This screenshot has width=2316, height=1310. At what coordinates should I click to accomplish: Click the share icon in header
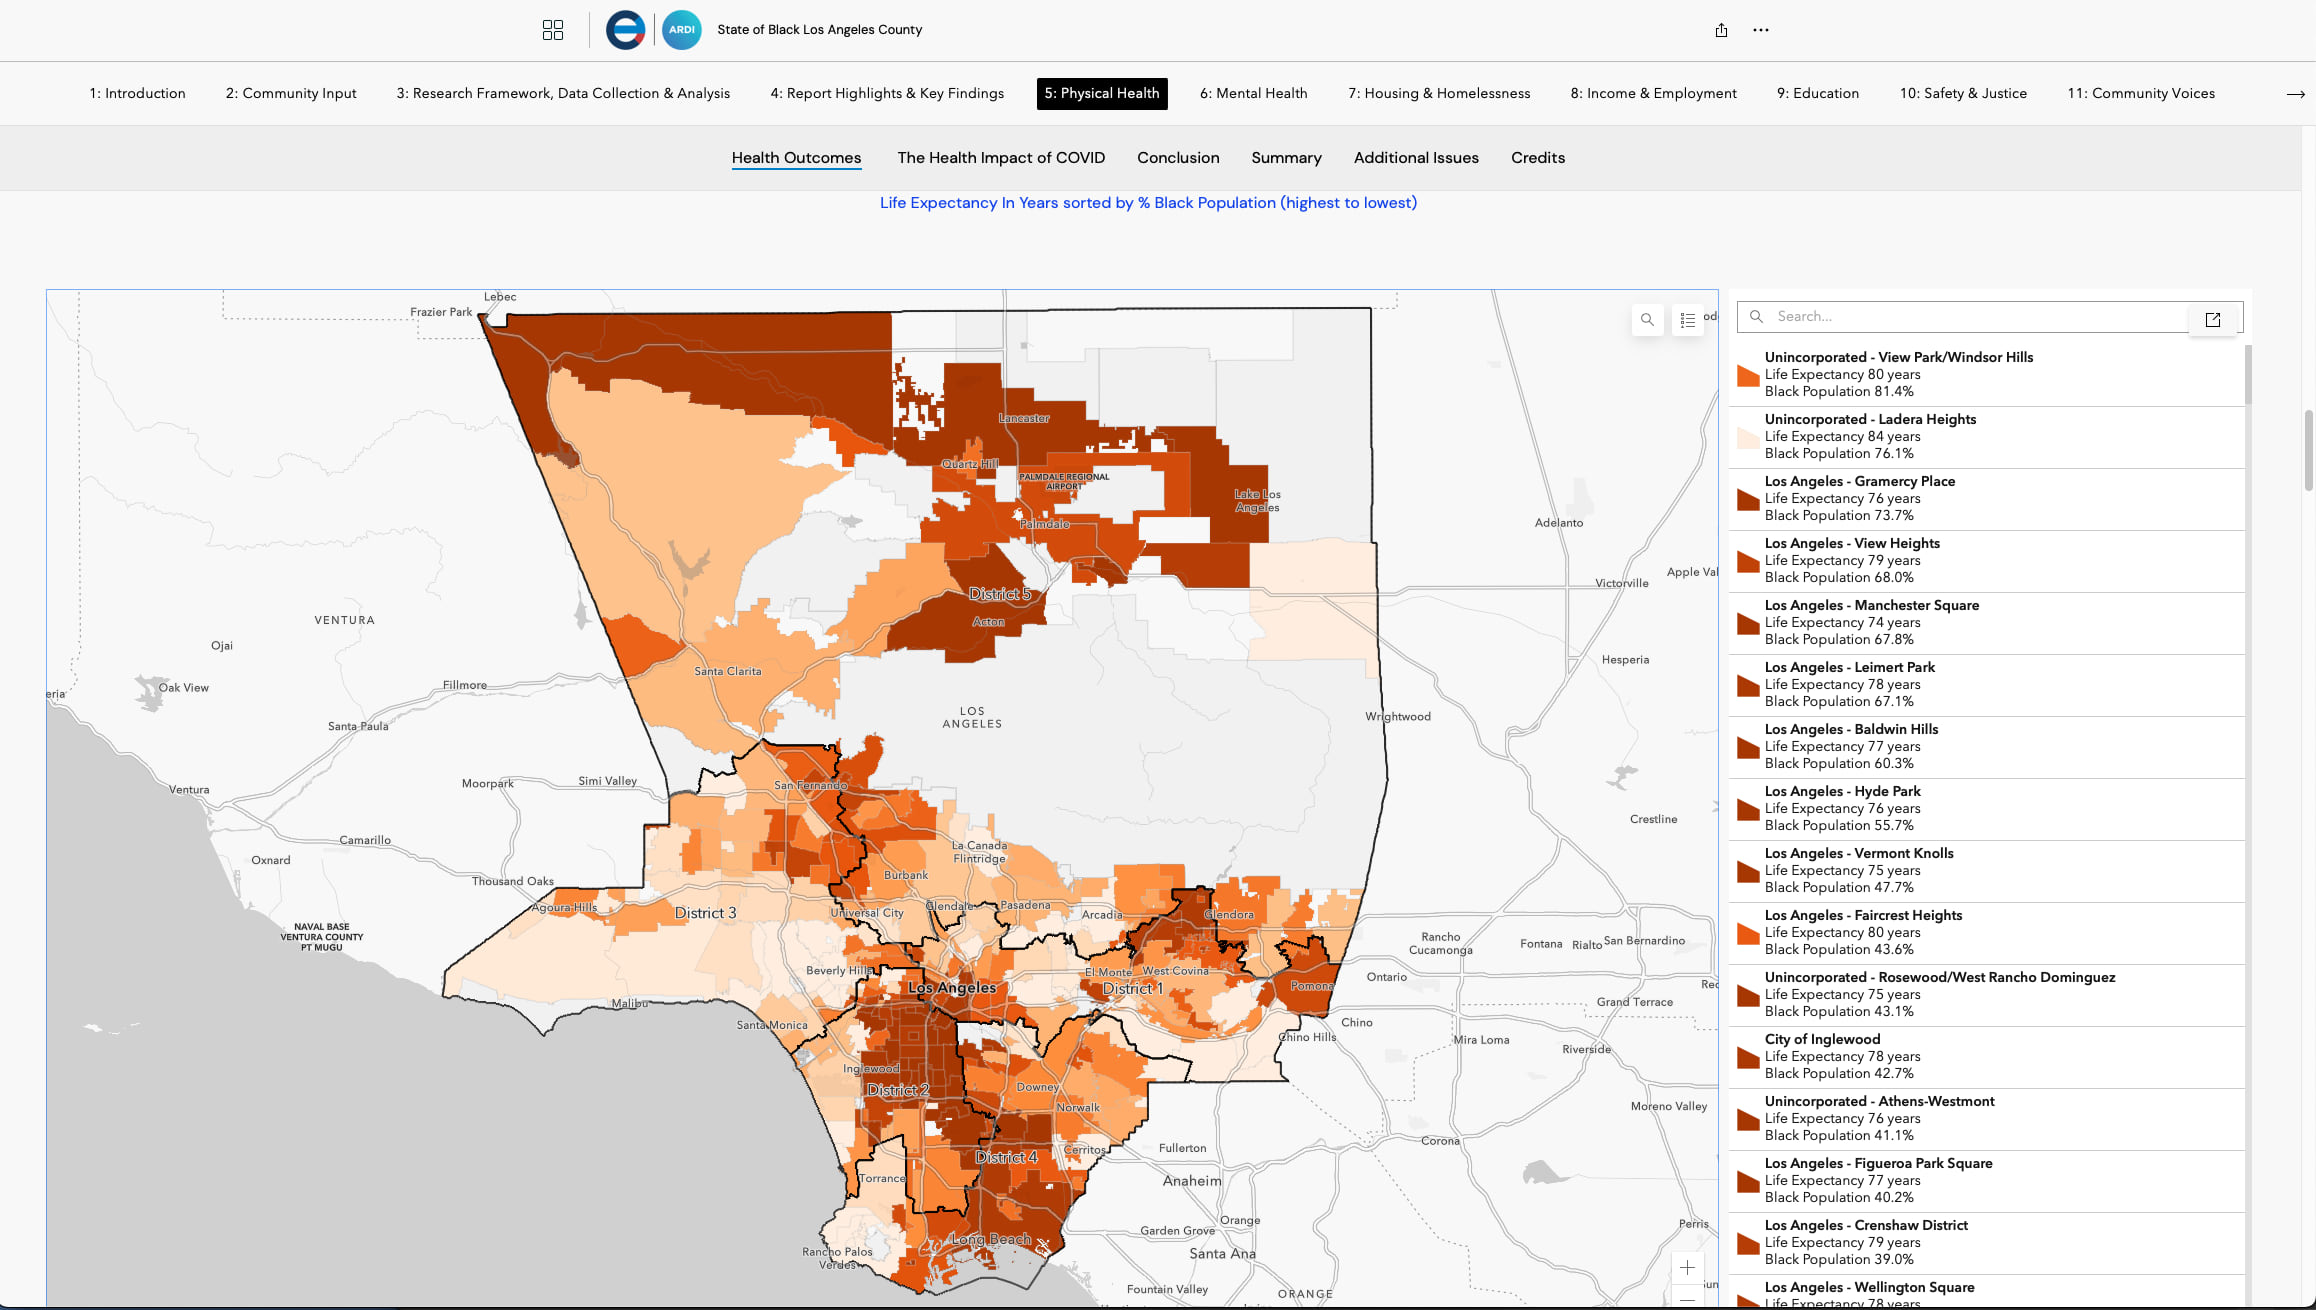[1721, 30]
